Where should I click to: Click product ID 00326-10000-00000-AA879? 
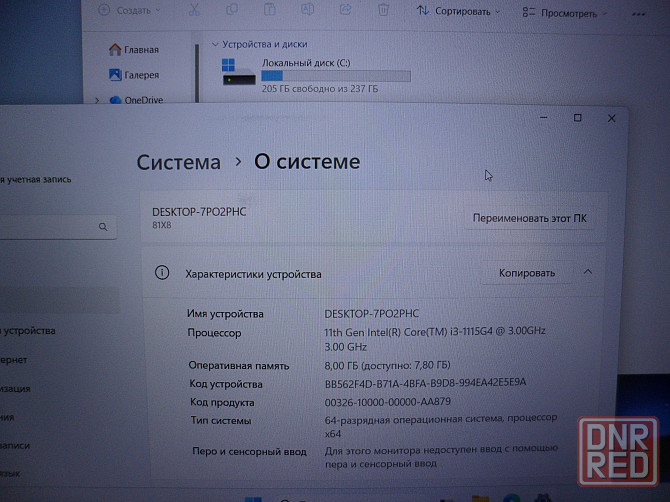387,402
